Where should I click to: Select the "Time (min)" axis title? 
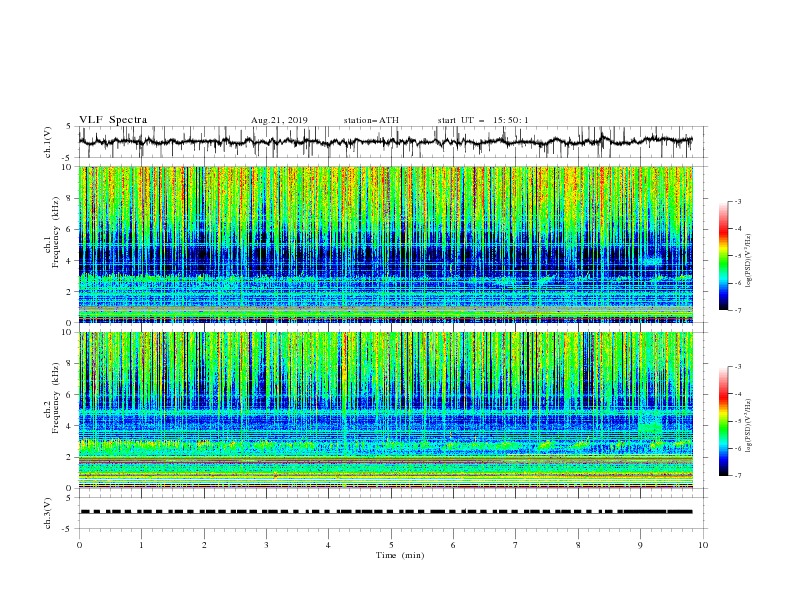click(x=400, y=555)
